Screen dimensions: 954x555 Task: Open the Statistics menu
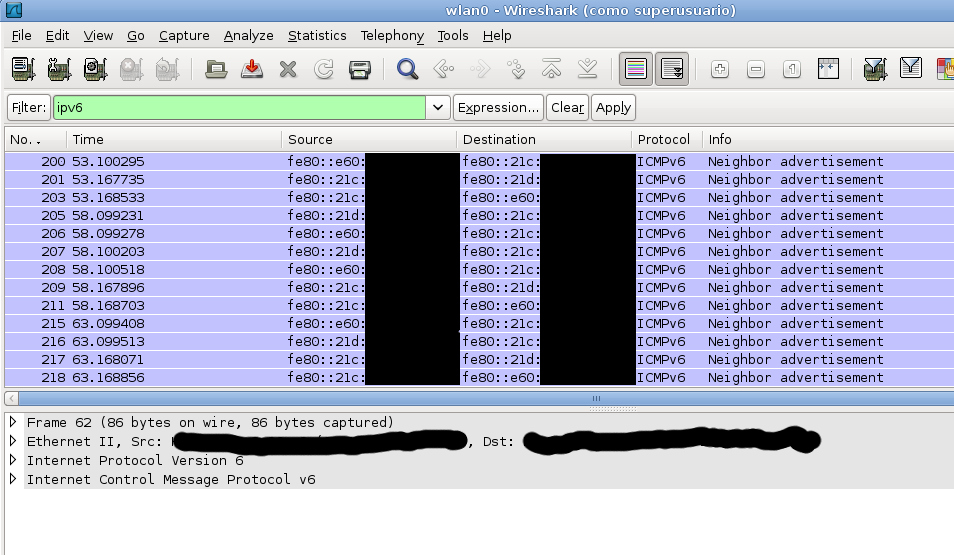coord(317,35)
